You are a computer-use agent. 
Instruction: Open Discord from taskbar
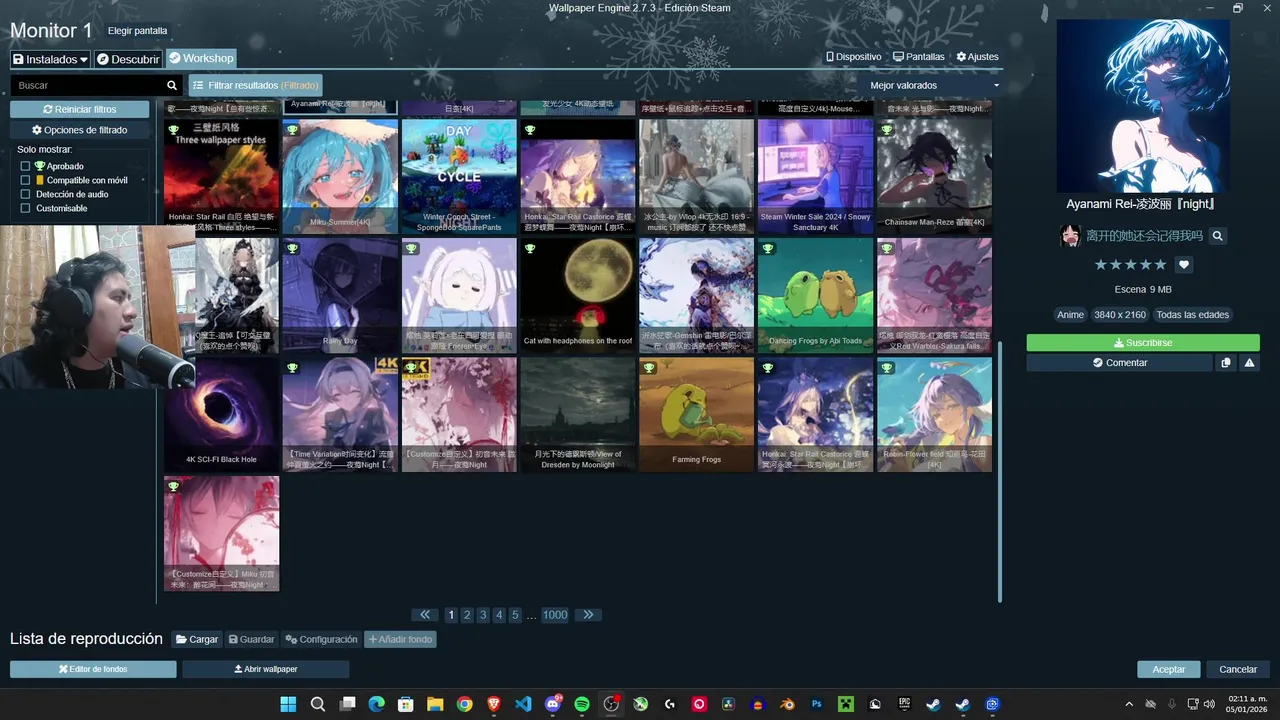pyautogui.click(x=553, y=704)
